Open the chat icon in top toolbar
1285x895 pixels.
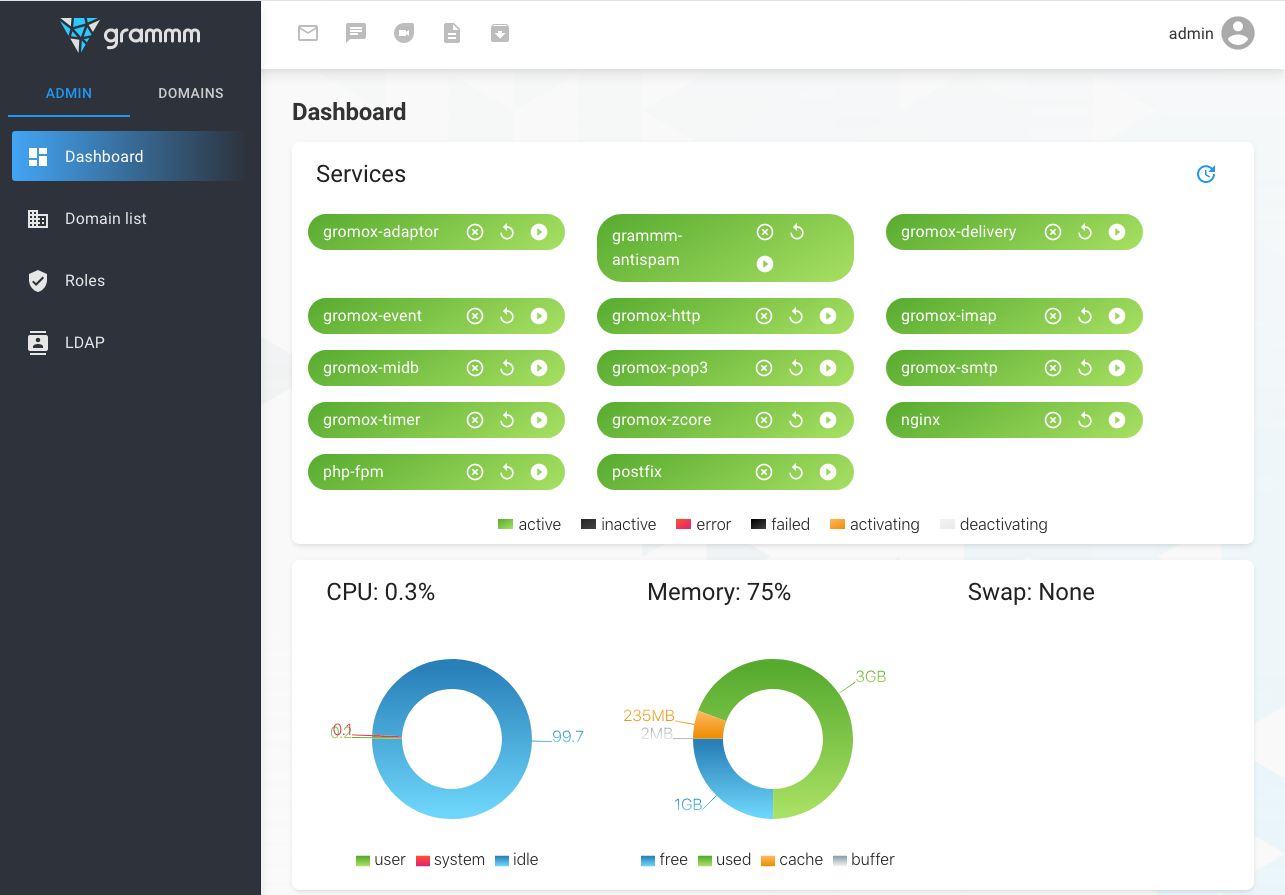pos(356,33)
